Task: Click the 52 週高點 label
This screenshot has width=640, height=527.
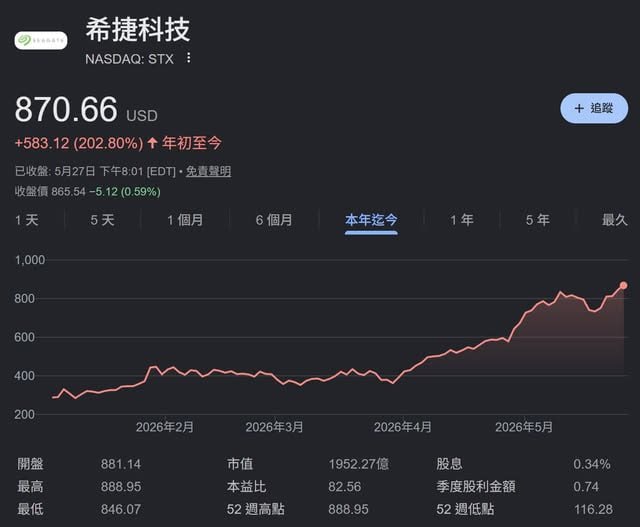Action: [256, 509]
